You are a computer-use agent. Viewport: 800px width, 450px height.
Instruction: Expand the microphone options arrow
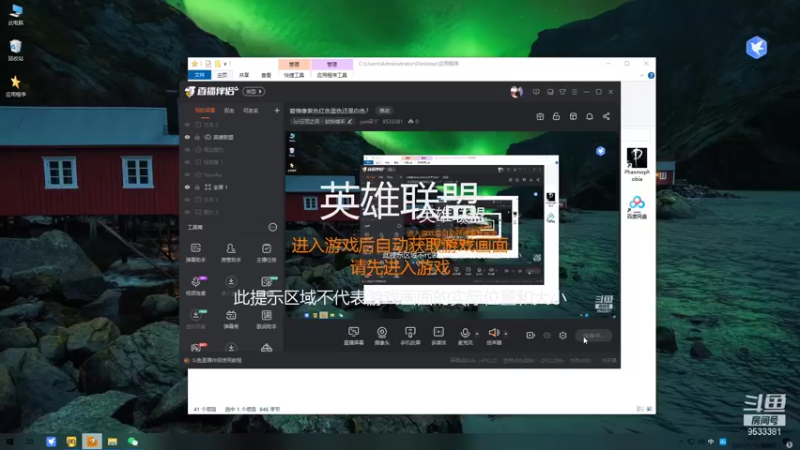pyautogui.click(x=477, y=334)
